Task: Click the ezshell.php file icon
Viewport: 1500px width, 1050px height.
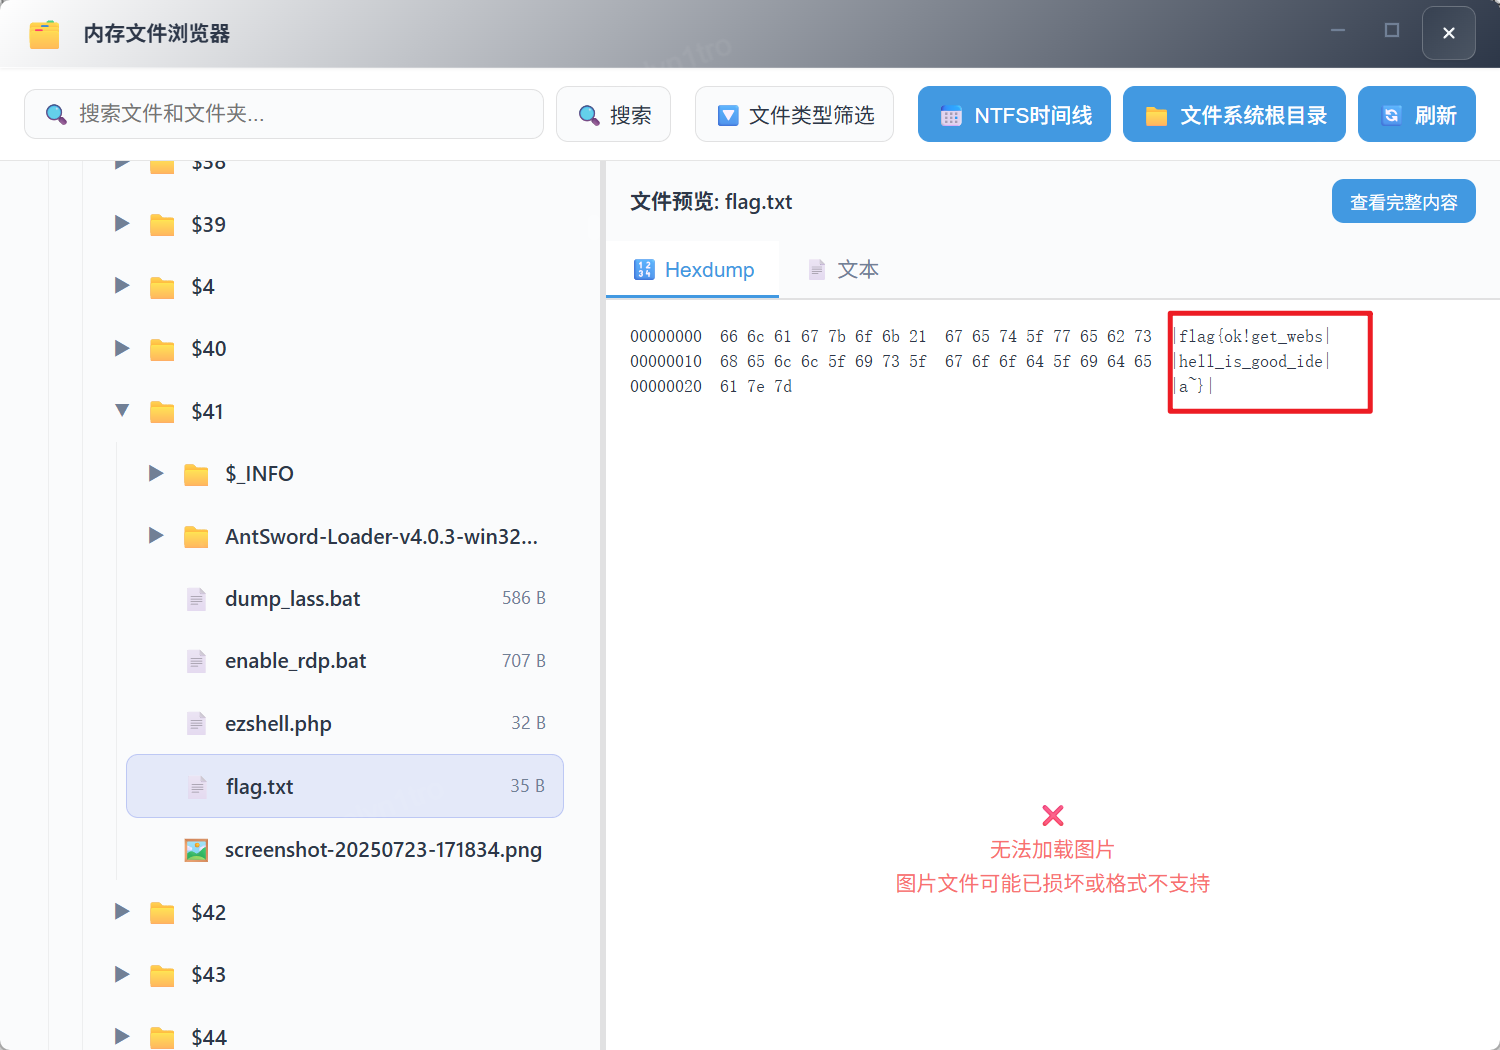Action: tap(196, 723)
